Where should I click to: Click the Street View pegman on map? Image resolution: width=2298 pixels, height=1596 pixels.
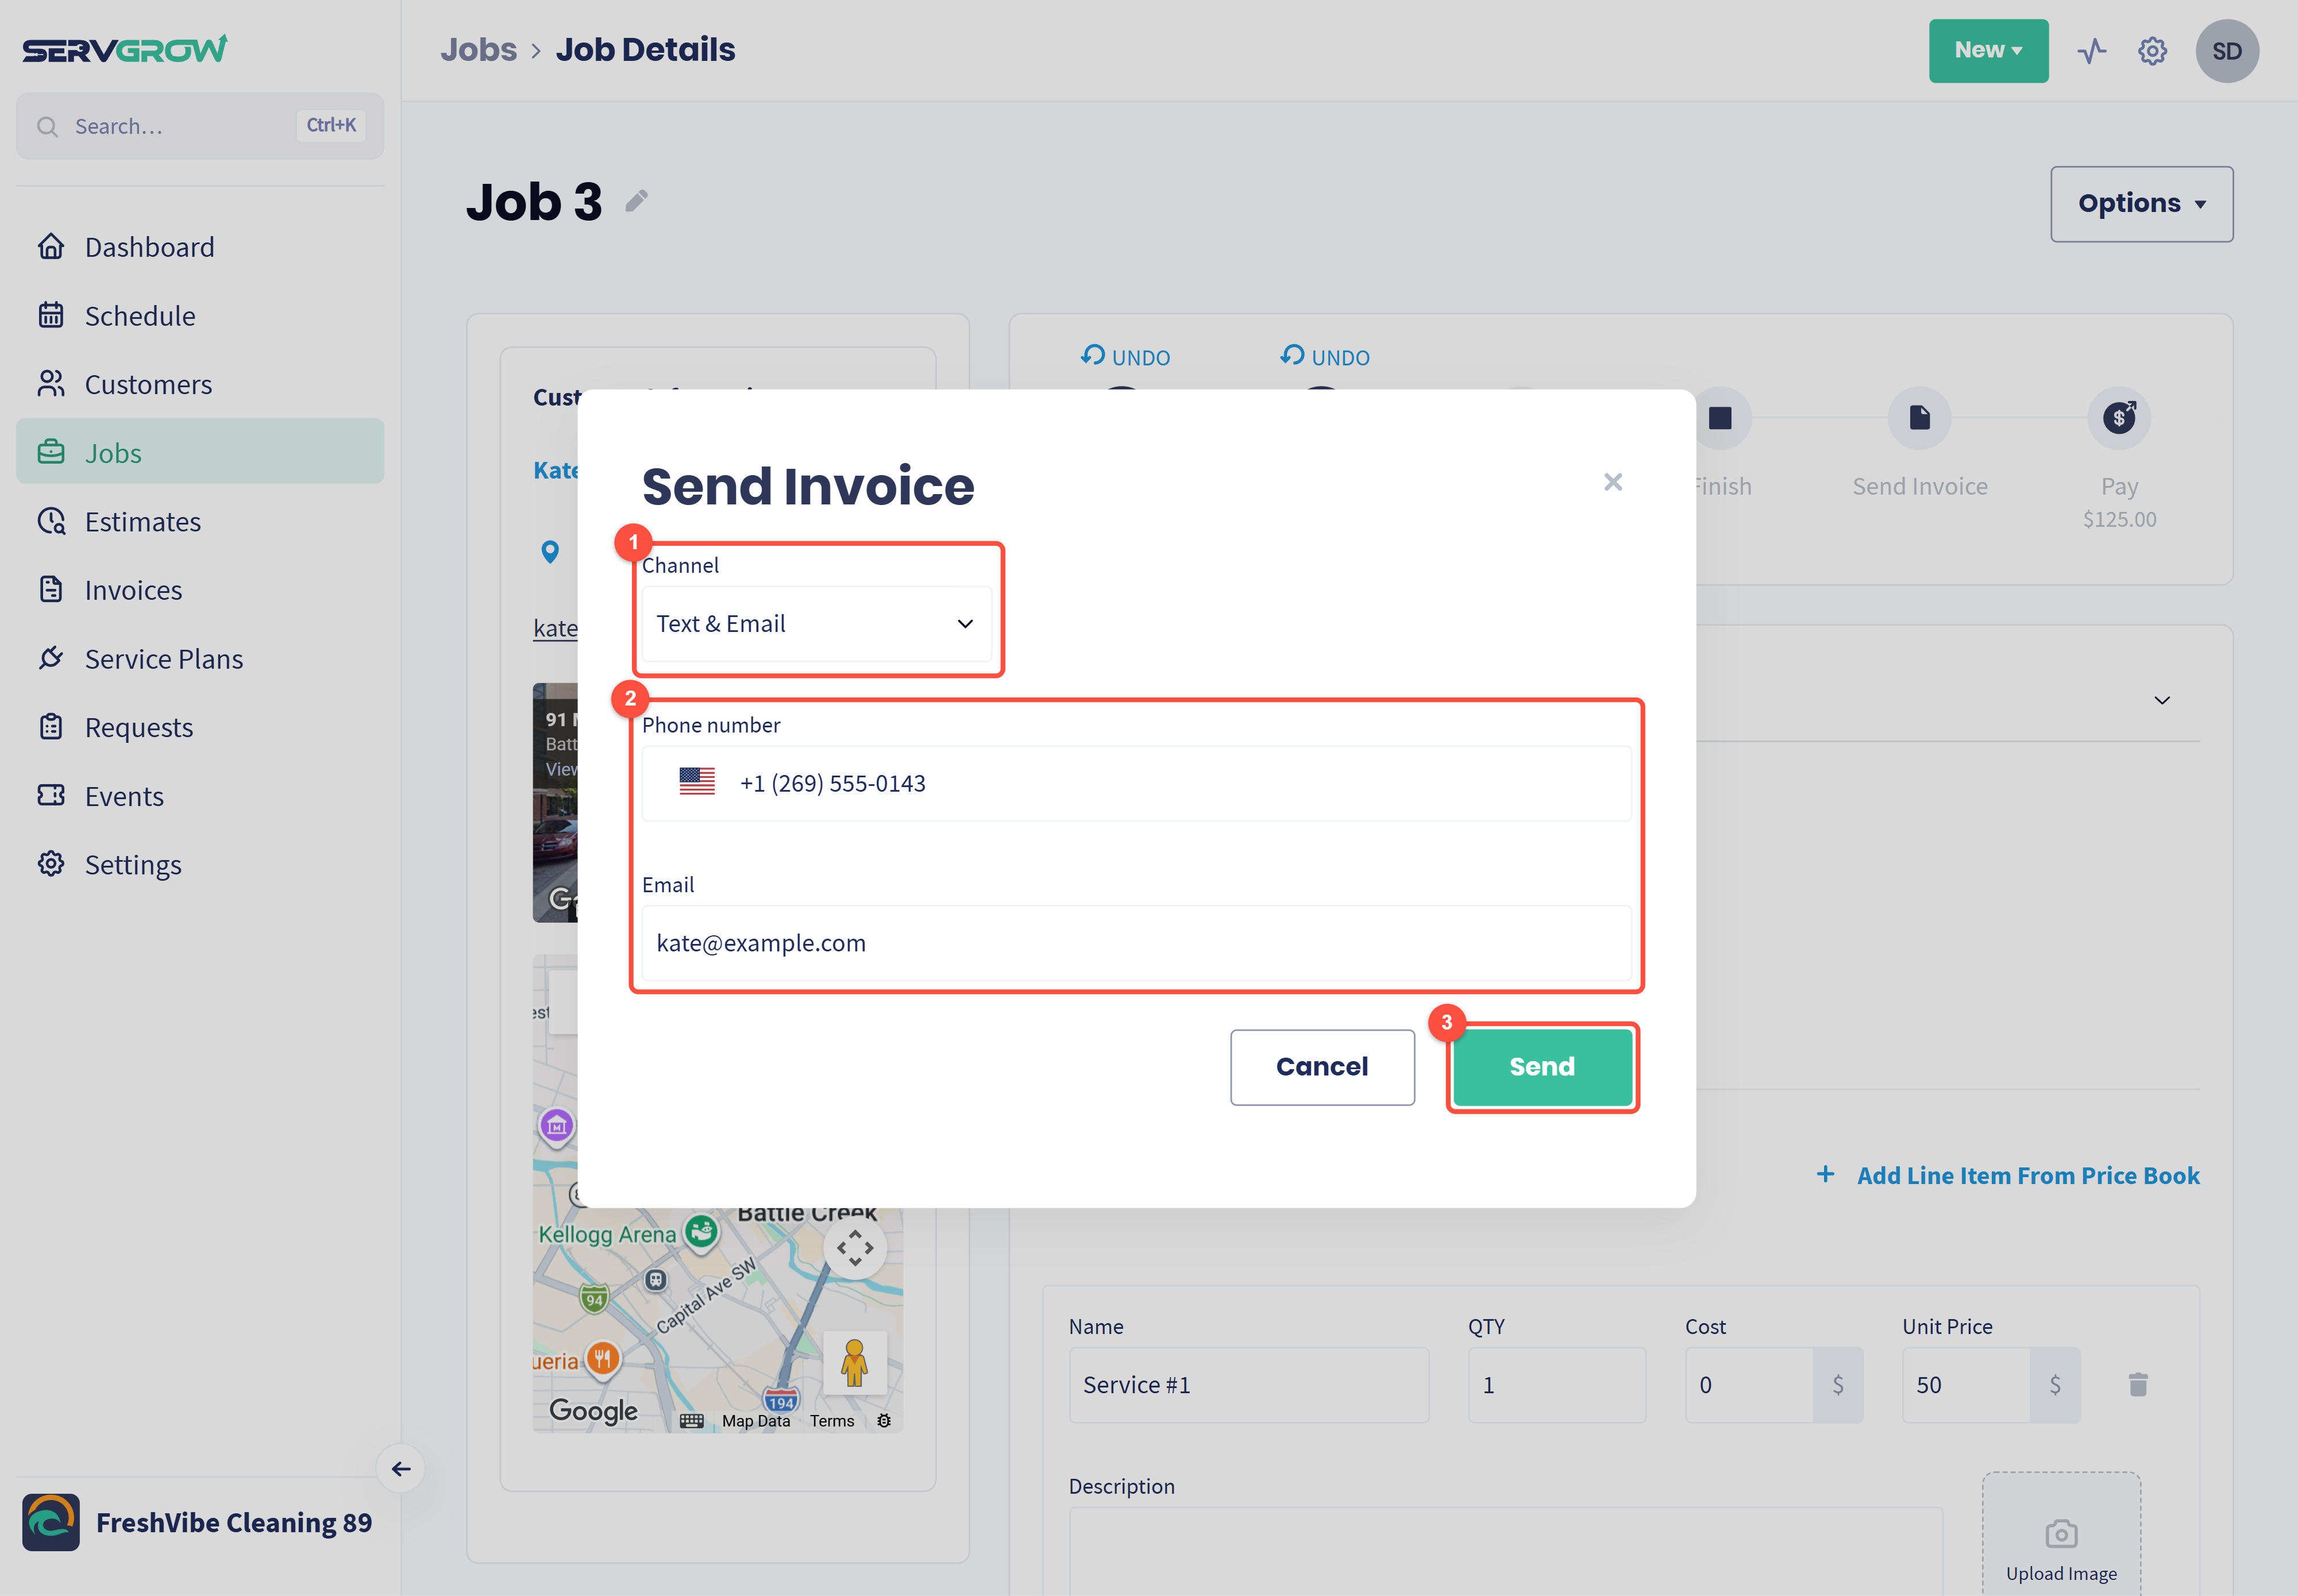tap(854, 1362)
